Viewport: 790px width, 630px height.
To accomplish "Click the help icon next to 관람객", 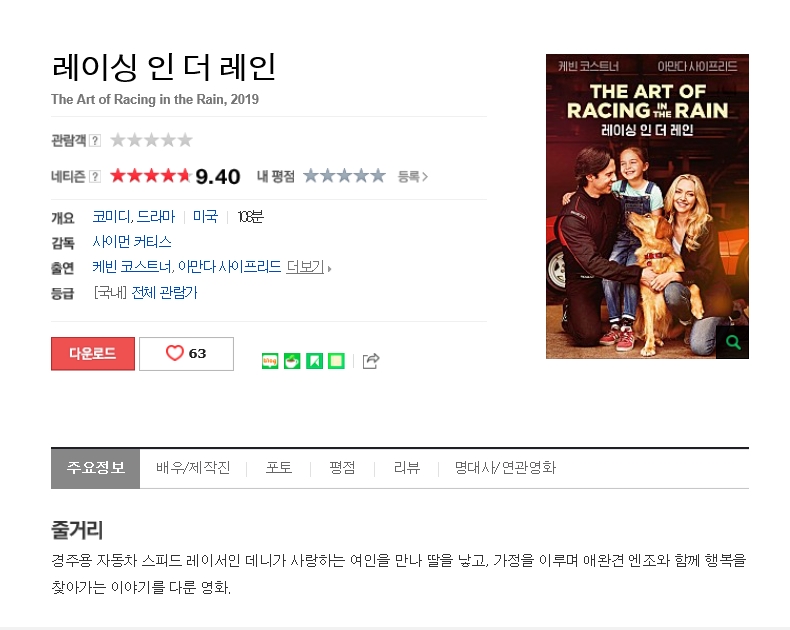I will coord(95,141).
